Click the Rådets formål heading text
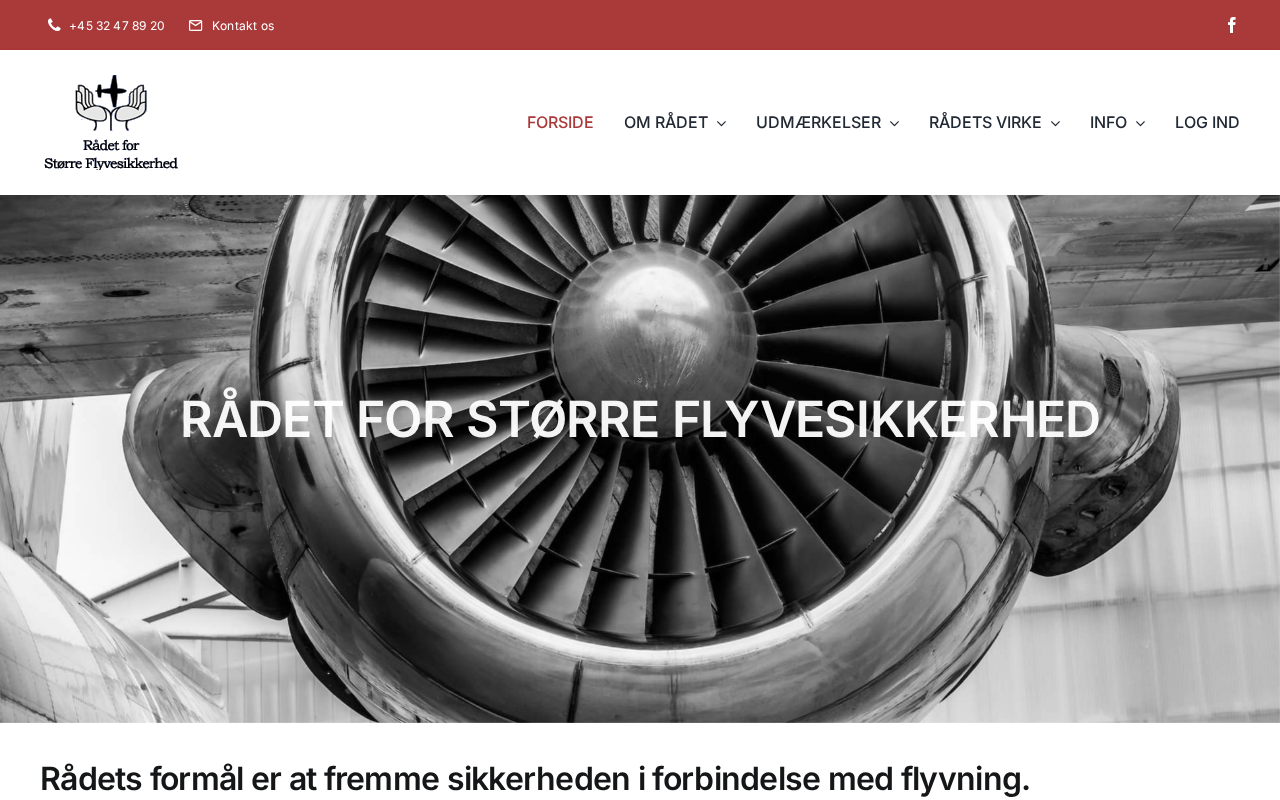 point(535,778)
